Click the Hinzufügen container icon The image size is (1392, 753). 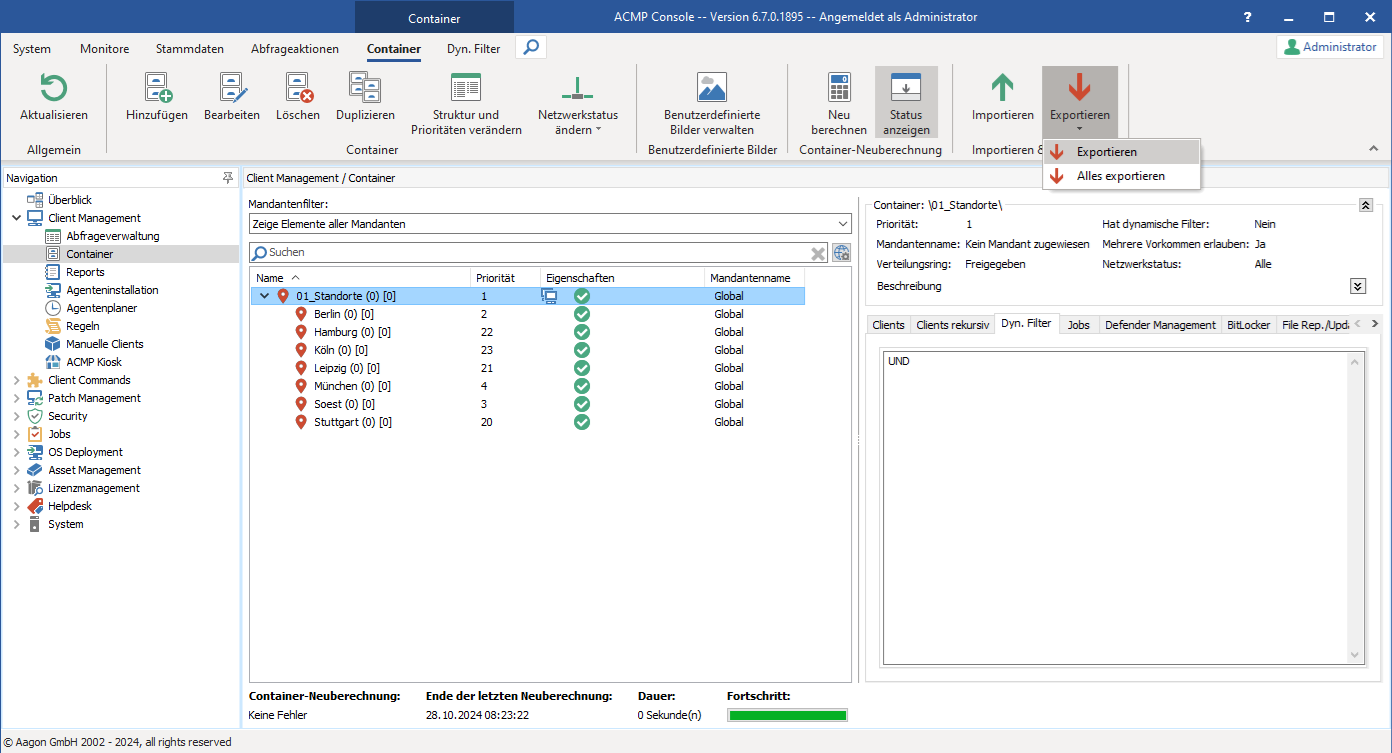tap(157, 89)
